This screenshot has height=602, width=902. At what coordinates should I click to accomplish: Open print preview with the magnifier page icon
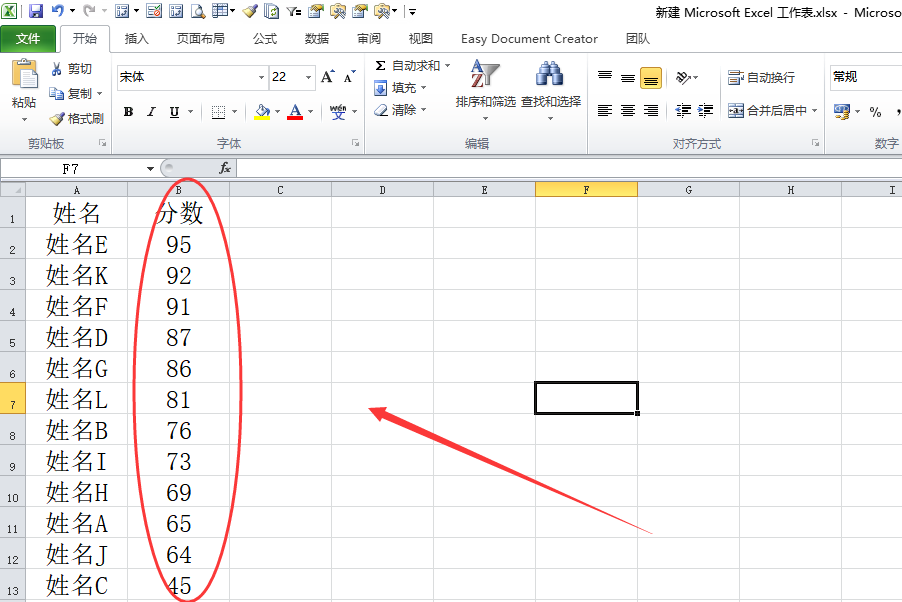tap(198, 11)
